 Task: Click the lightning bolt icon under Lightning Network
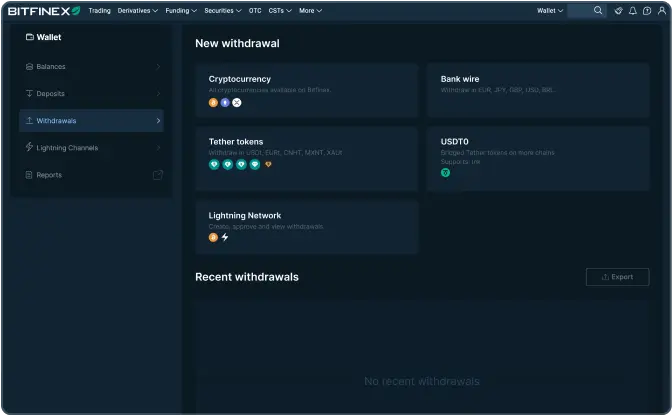[x=225, y=237]
